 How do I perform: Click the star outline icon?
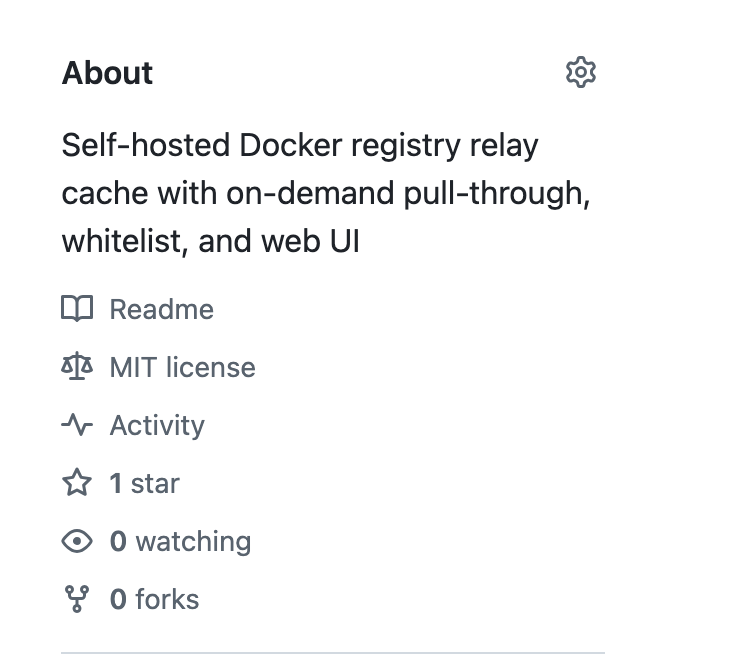[x=77, y=483]
